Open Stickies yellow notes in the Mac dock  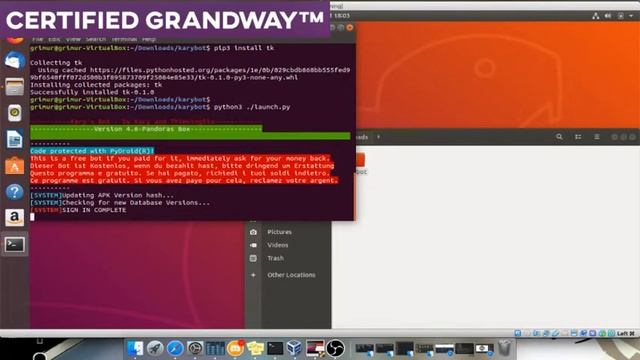[x=255, y=348]
